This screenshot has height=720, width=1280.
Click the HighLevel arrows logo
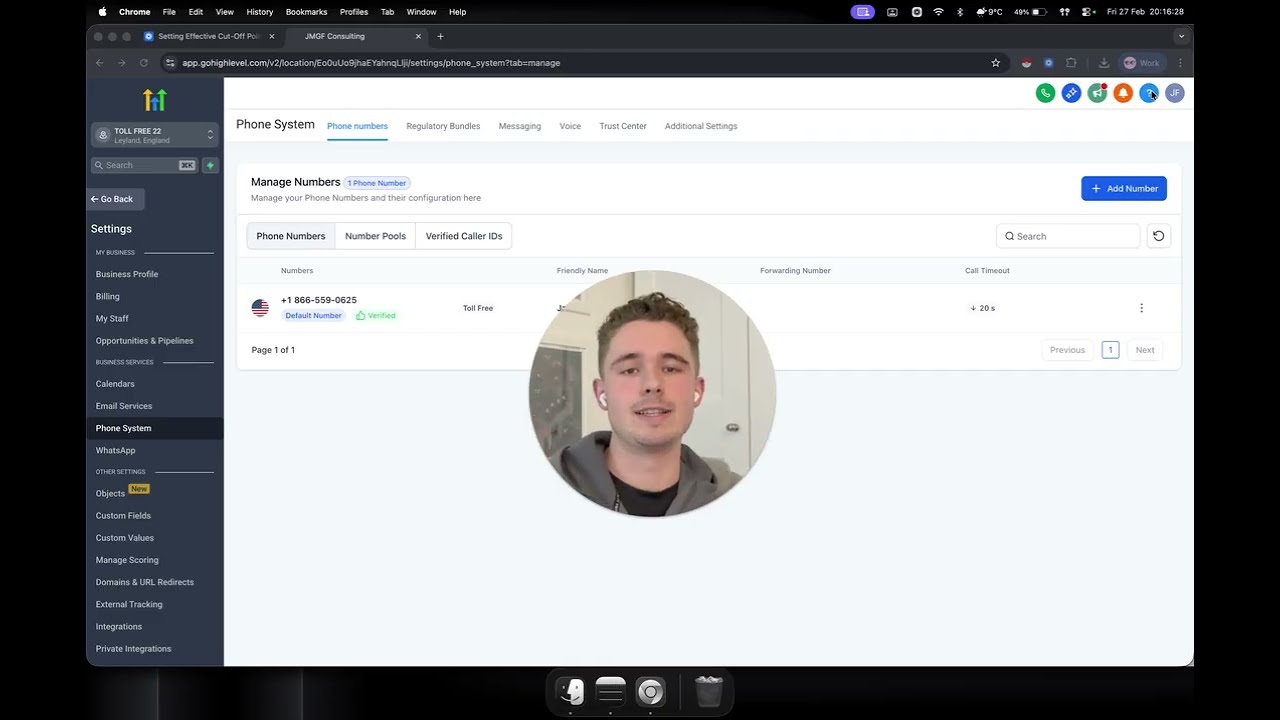coord(155,100)
